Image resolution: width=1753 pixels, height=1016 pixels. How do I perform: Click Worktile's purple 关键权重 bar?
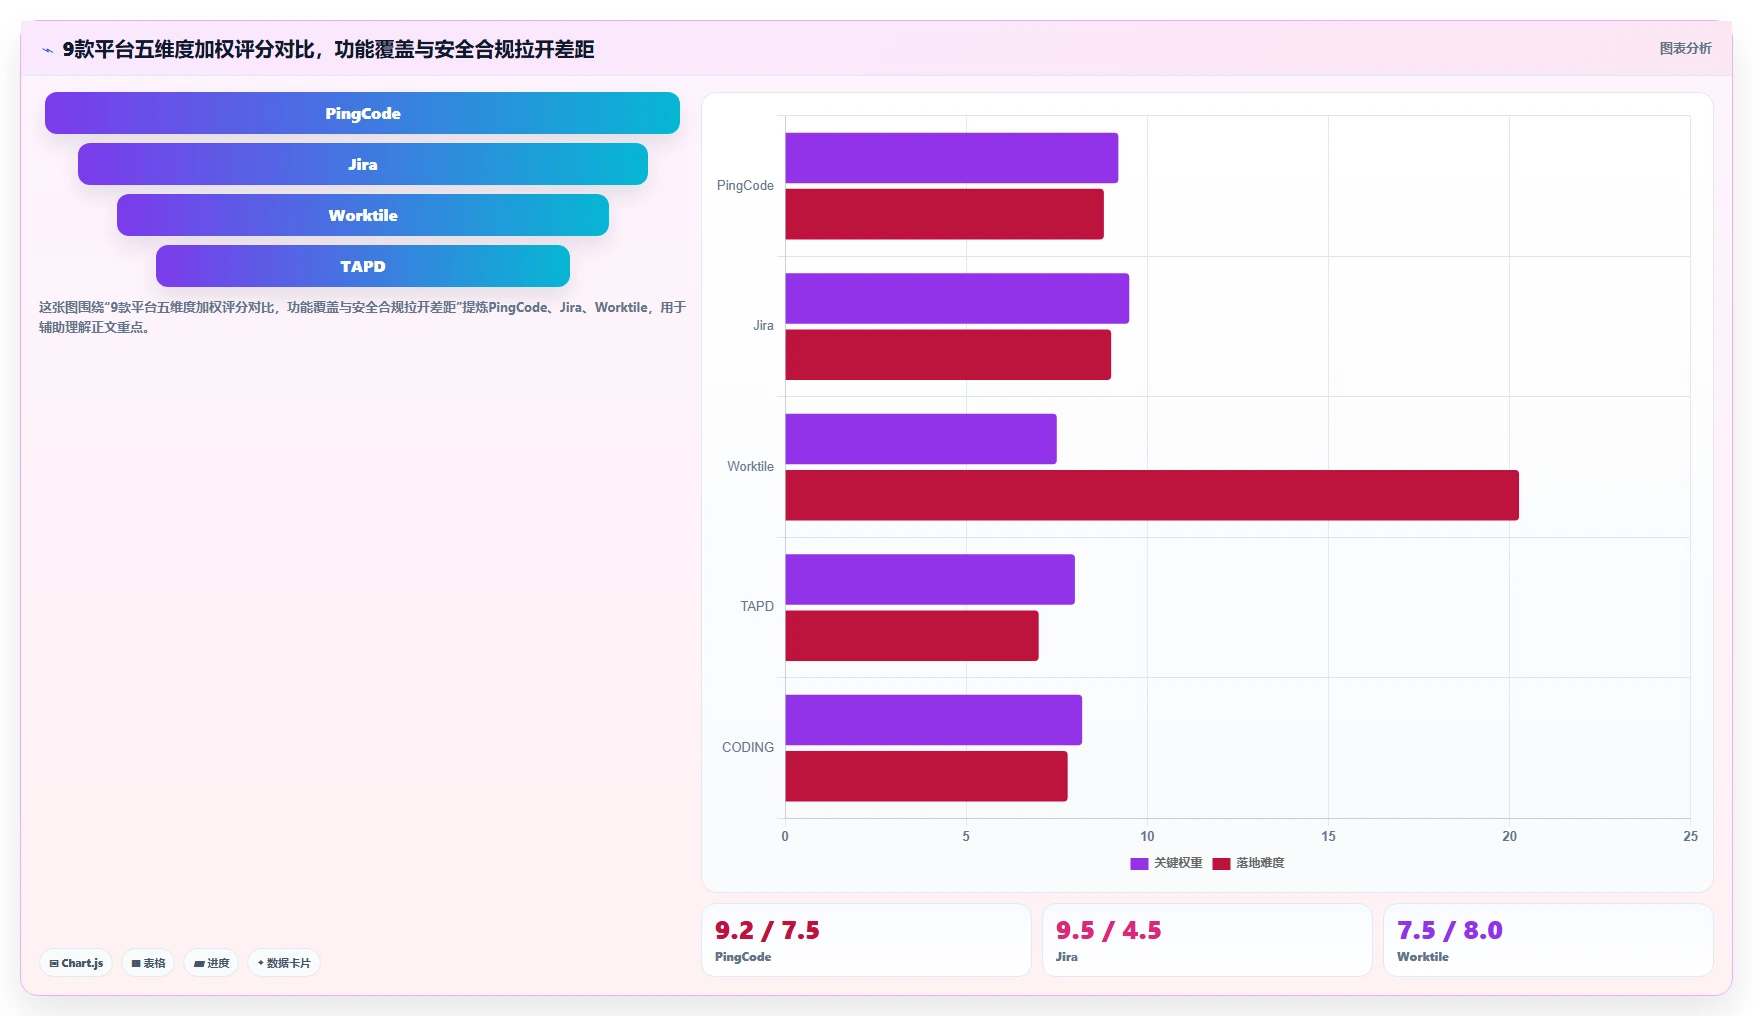click(x=921, y=439)
